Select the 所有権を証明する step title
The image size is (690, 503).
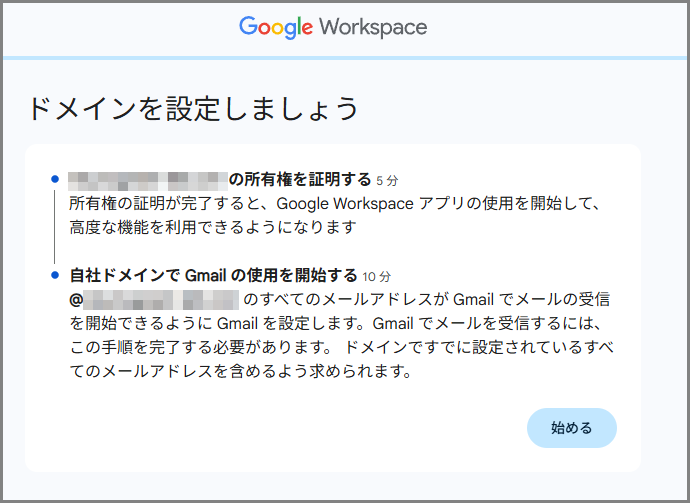pos(300,180)
